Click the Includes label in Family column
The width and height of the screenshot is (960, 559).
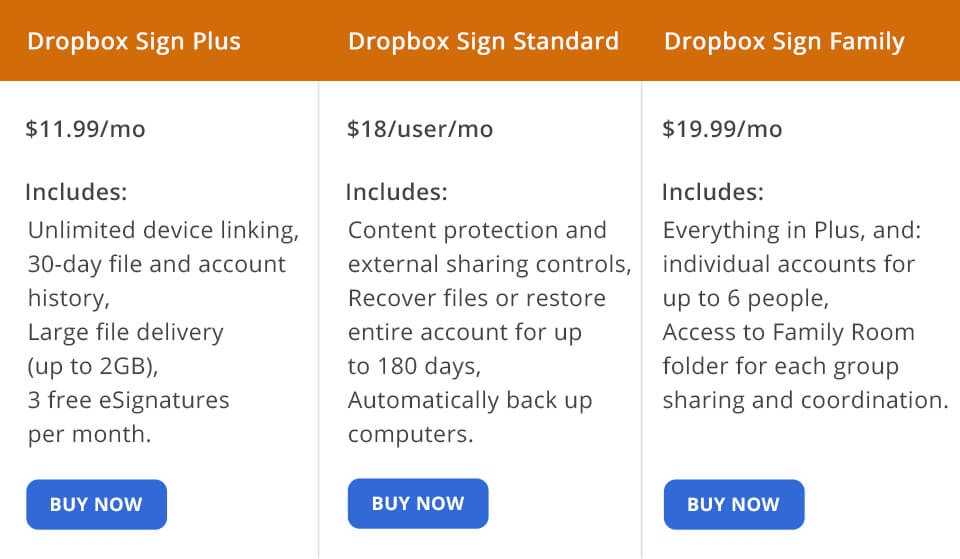[713, 192]
